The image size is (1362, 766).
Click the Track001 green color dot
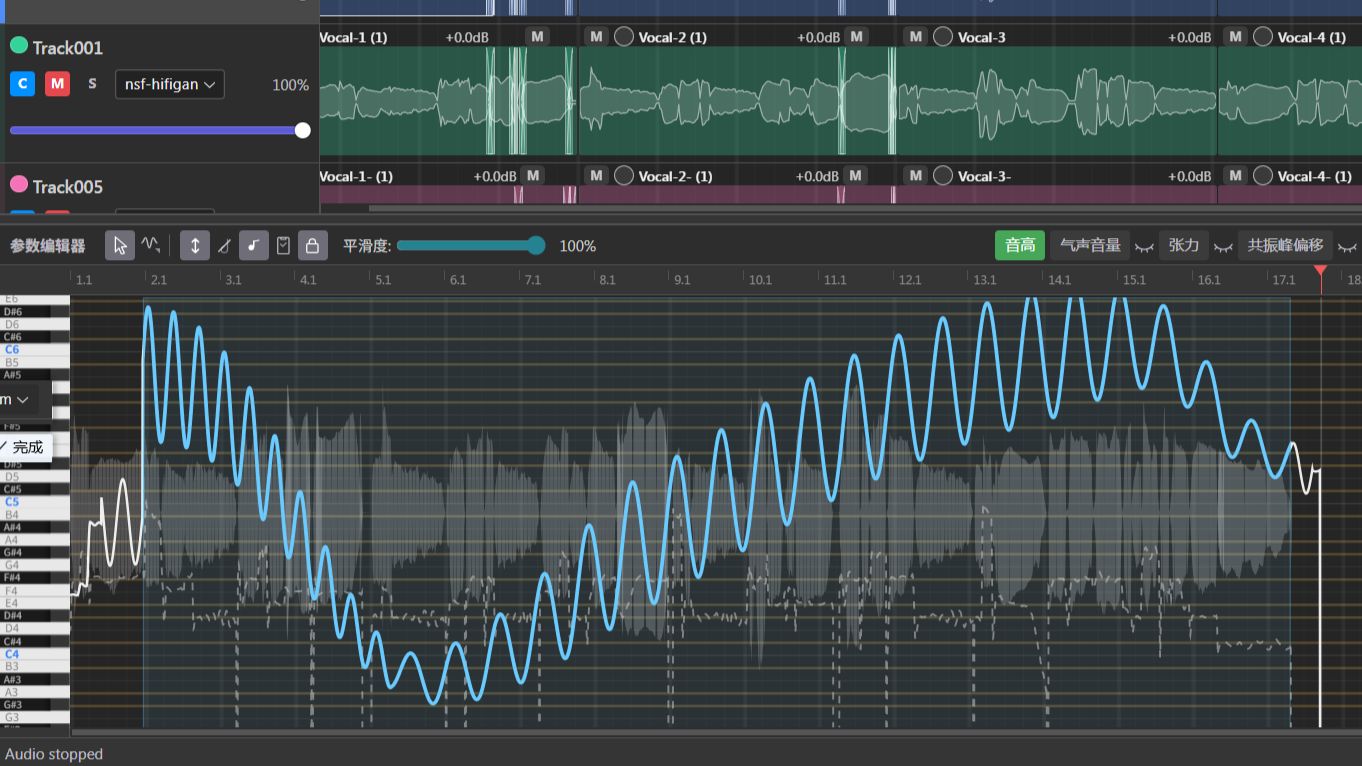click(19, 45)
